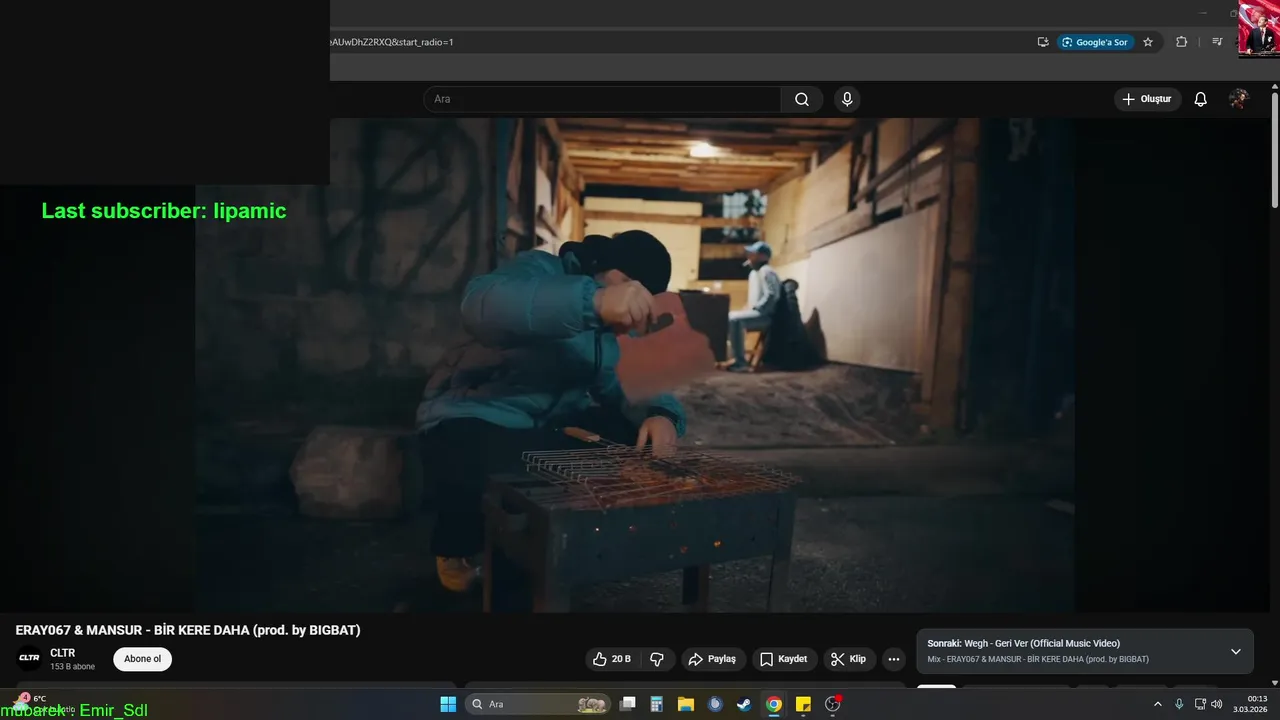
Task: Bookmark this page with the star icon
Action: click(1148, 42)
